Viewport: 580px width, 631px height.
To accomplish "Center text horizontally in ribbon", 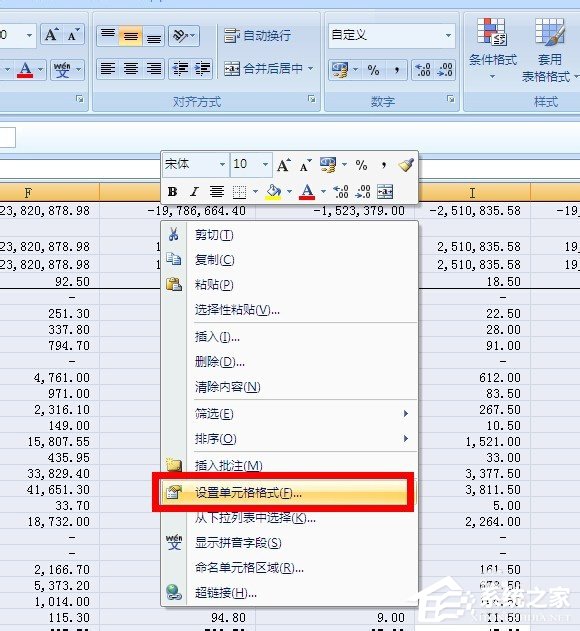I will pos(130,69).
